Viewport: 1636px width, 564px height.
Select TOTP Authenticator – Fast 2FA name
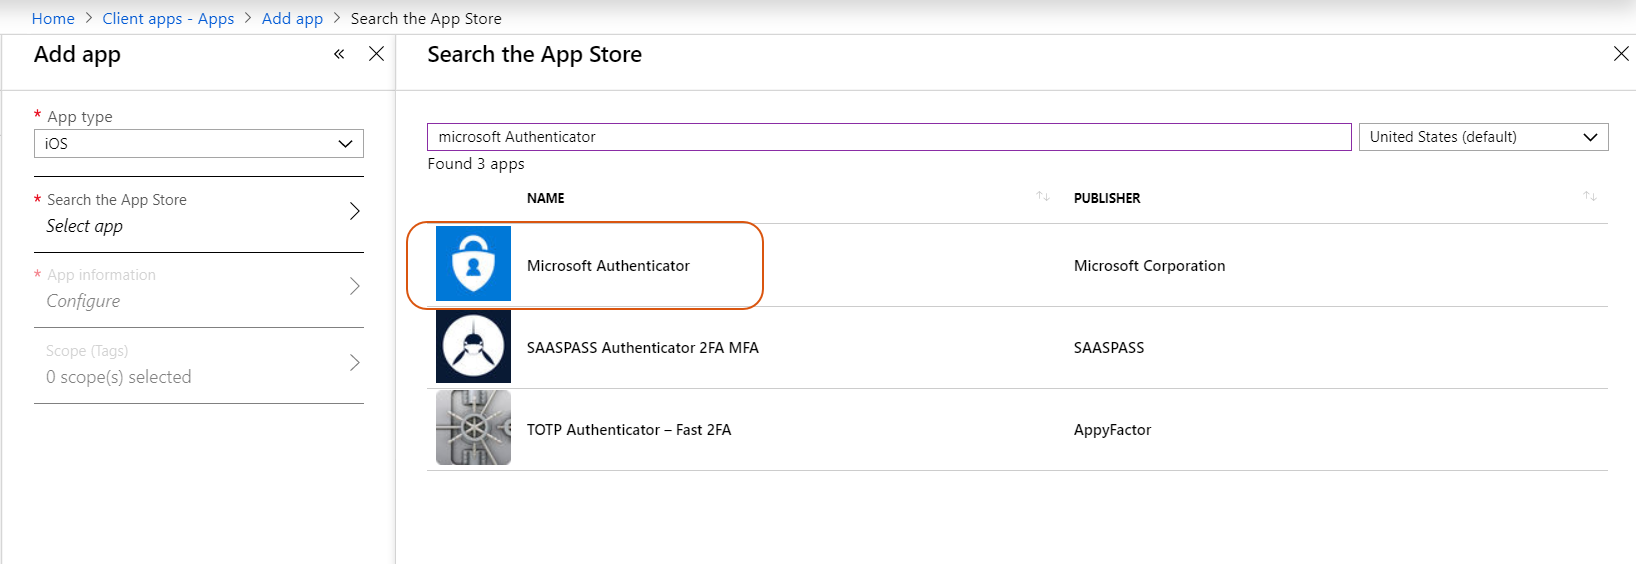tap(629, 430)
